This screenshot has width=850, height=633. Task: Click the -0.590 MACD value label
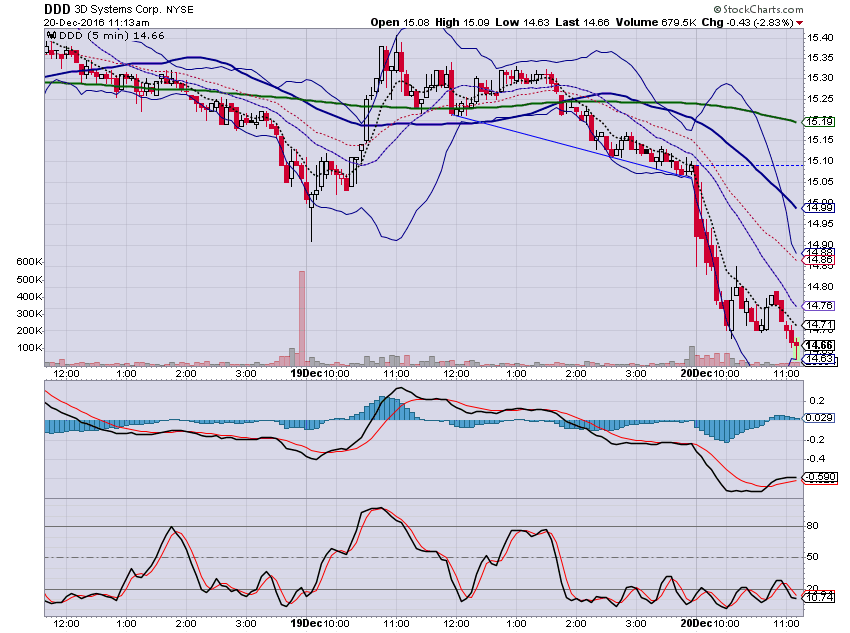[x=819, y=477]
